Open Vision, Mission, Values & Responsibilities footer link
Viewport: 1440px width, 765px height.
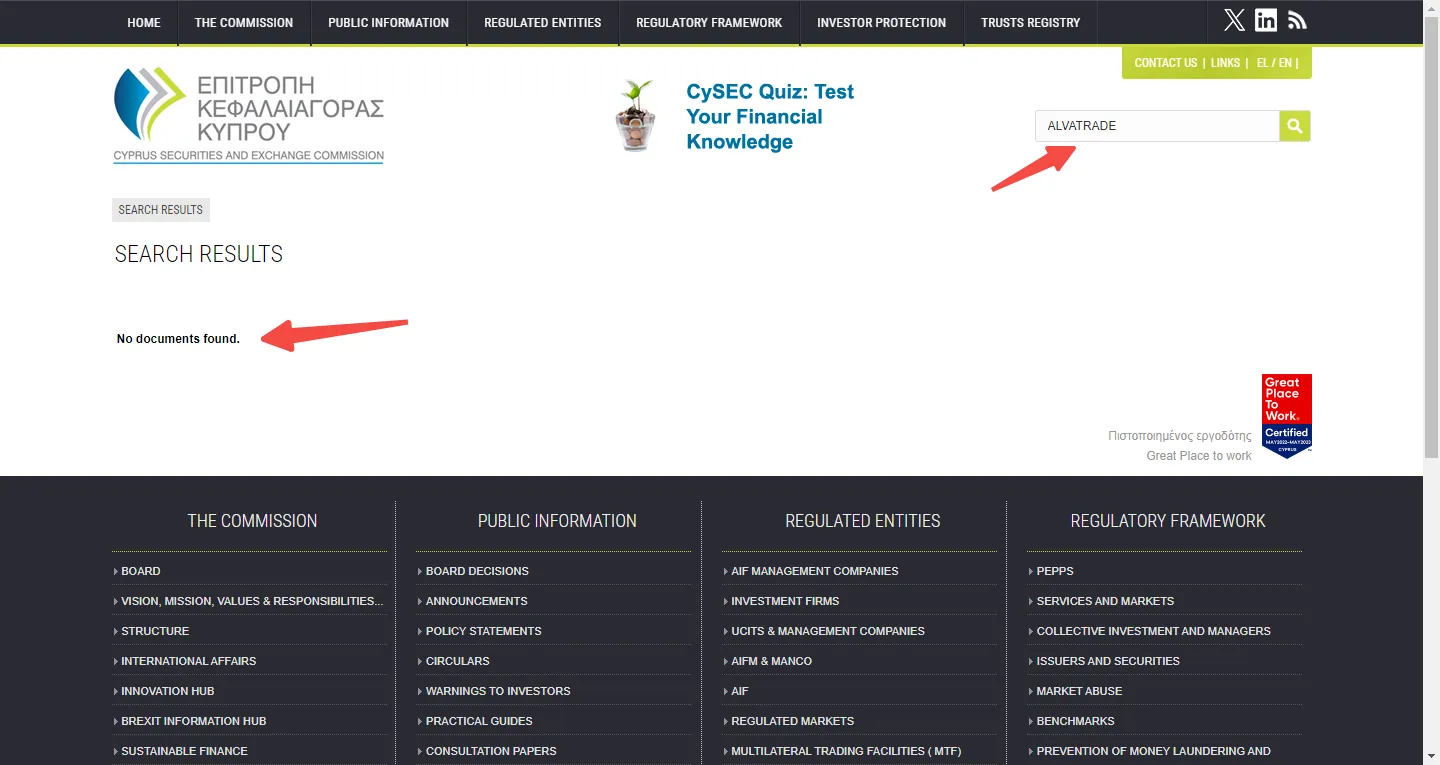coord(252,601)
